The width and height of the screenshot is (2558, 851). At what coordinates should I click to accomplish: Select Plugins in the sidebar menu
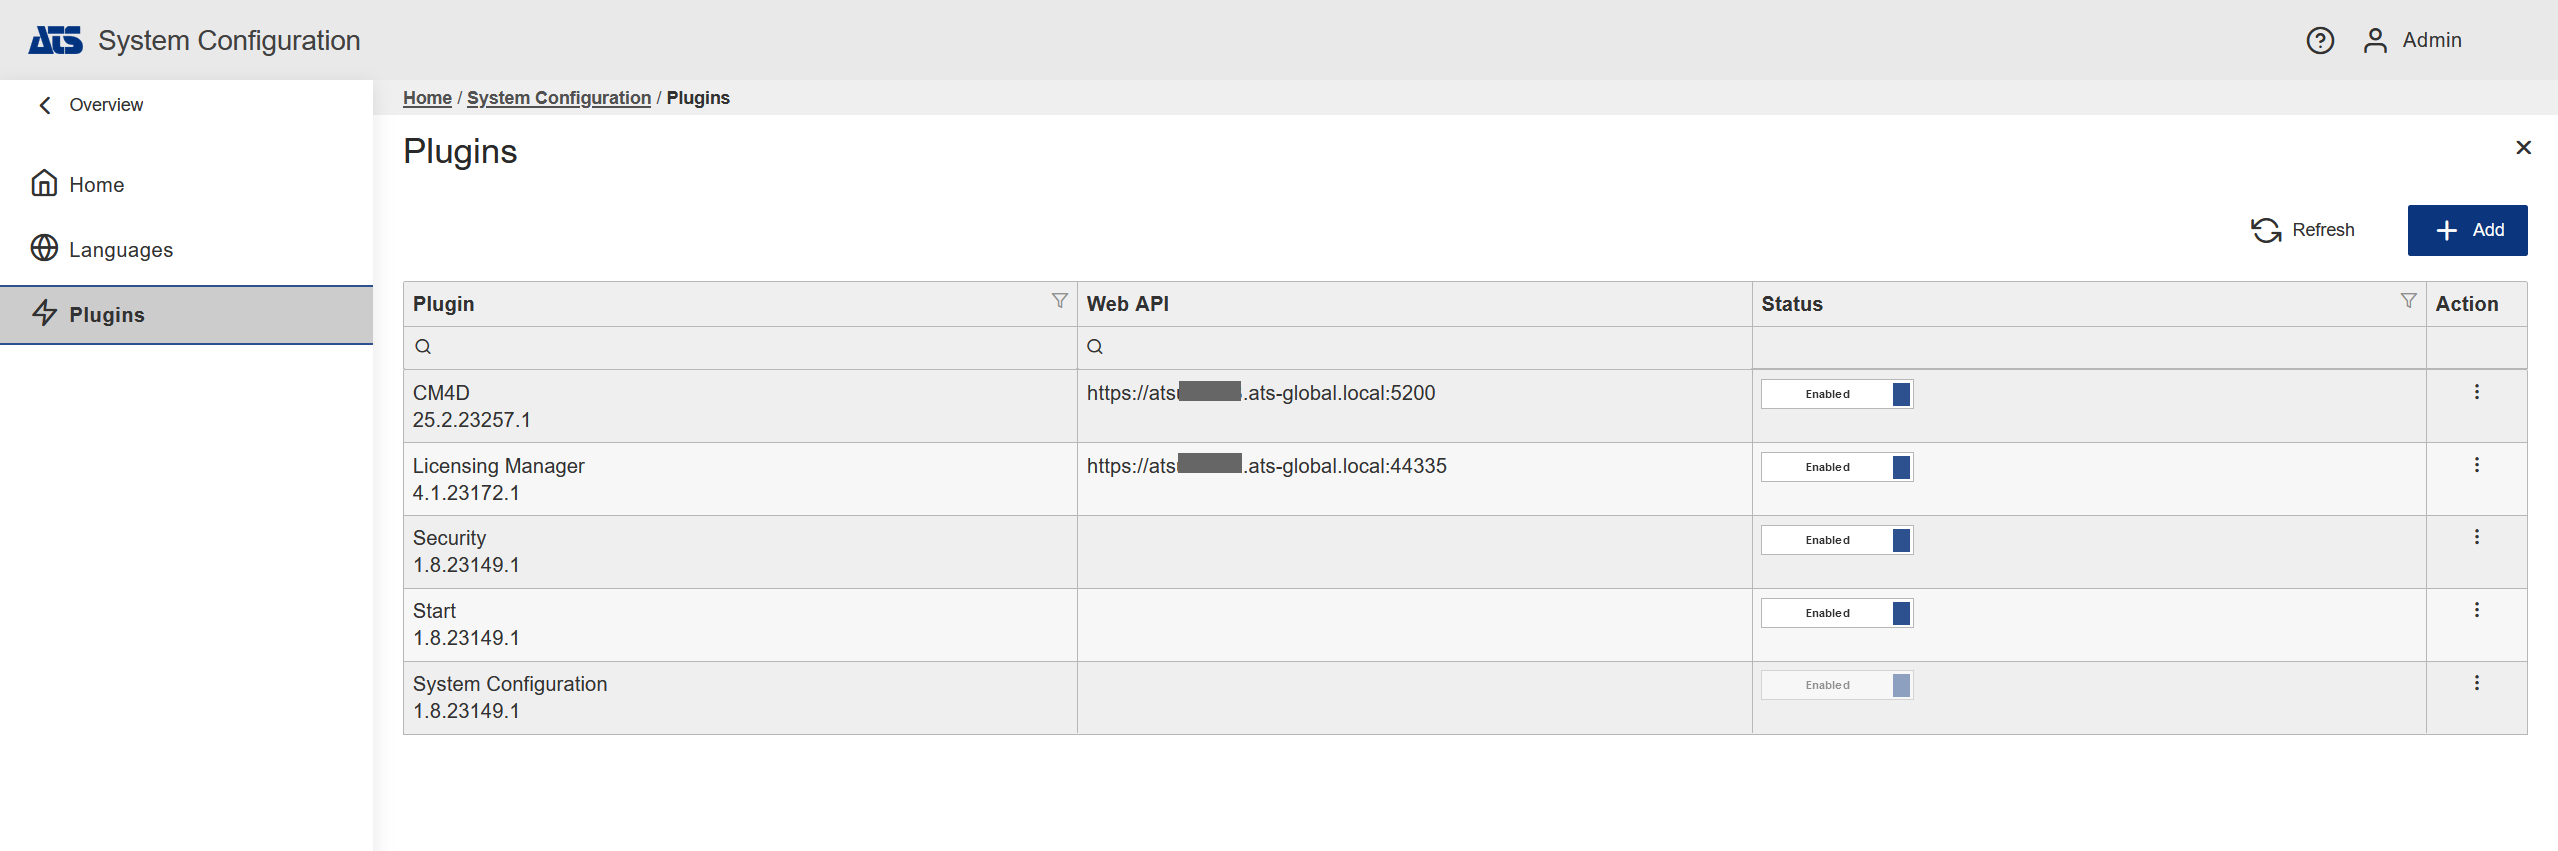pyautogui.click(x=107, y=315)
